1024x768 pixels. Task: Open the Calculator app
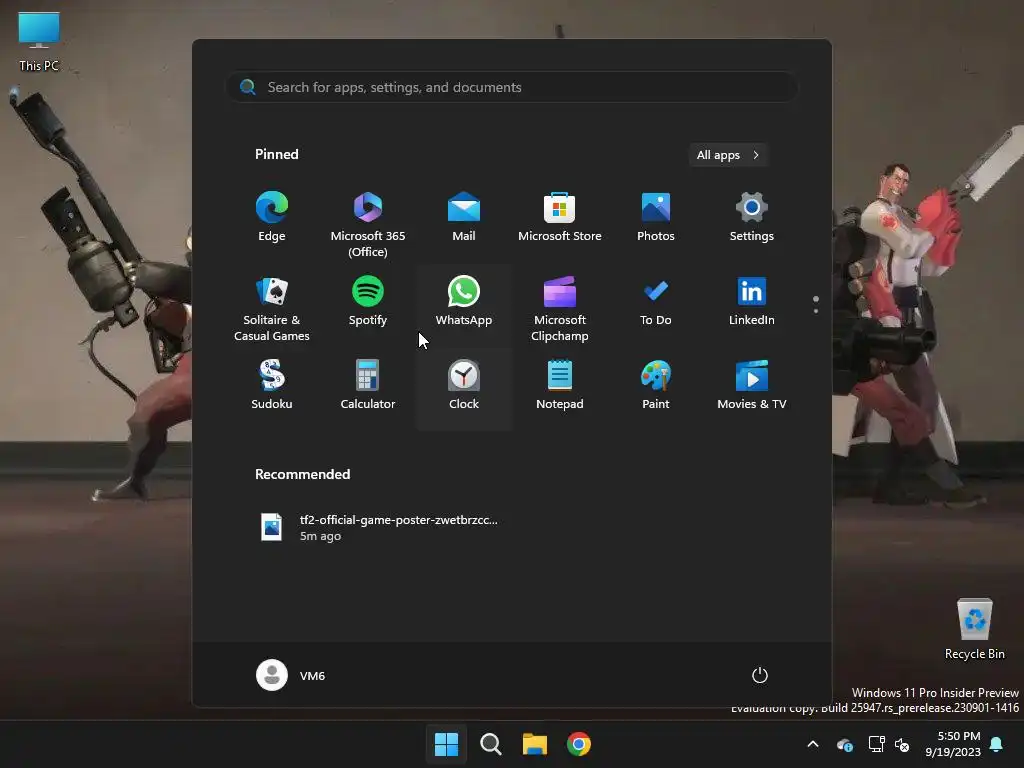(x=368, y=385)
